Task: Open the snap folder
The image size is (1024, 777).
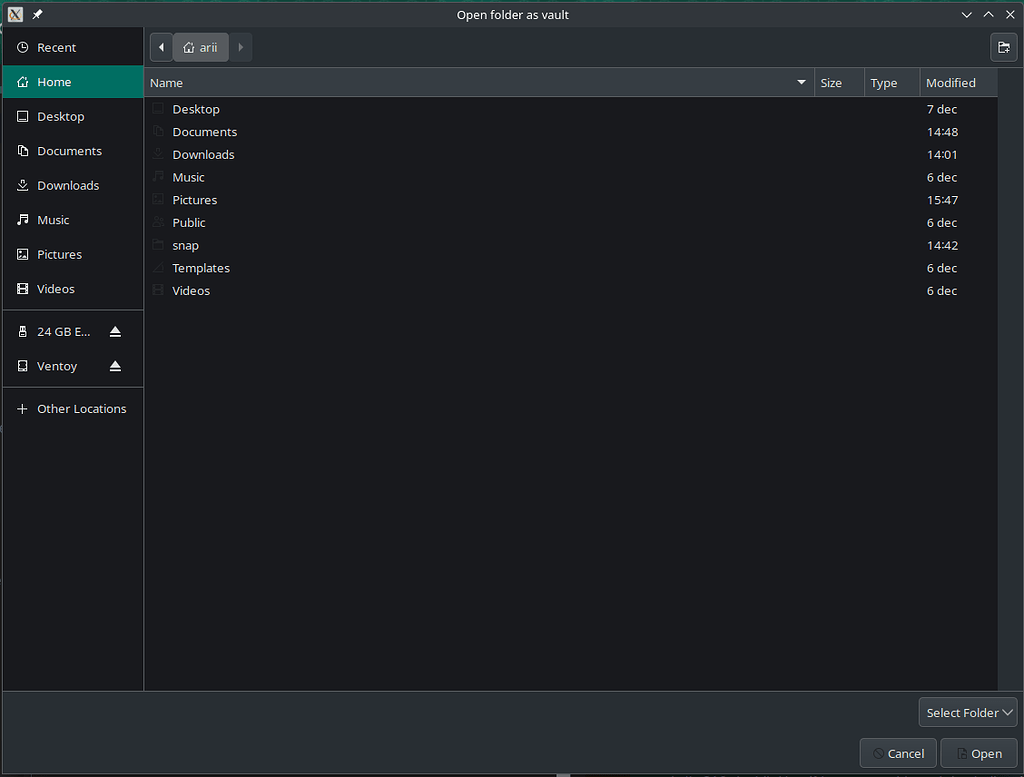Action: (184, 245)
